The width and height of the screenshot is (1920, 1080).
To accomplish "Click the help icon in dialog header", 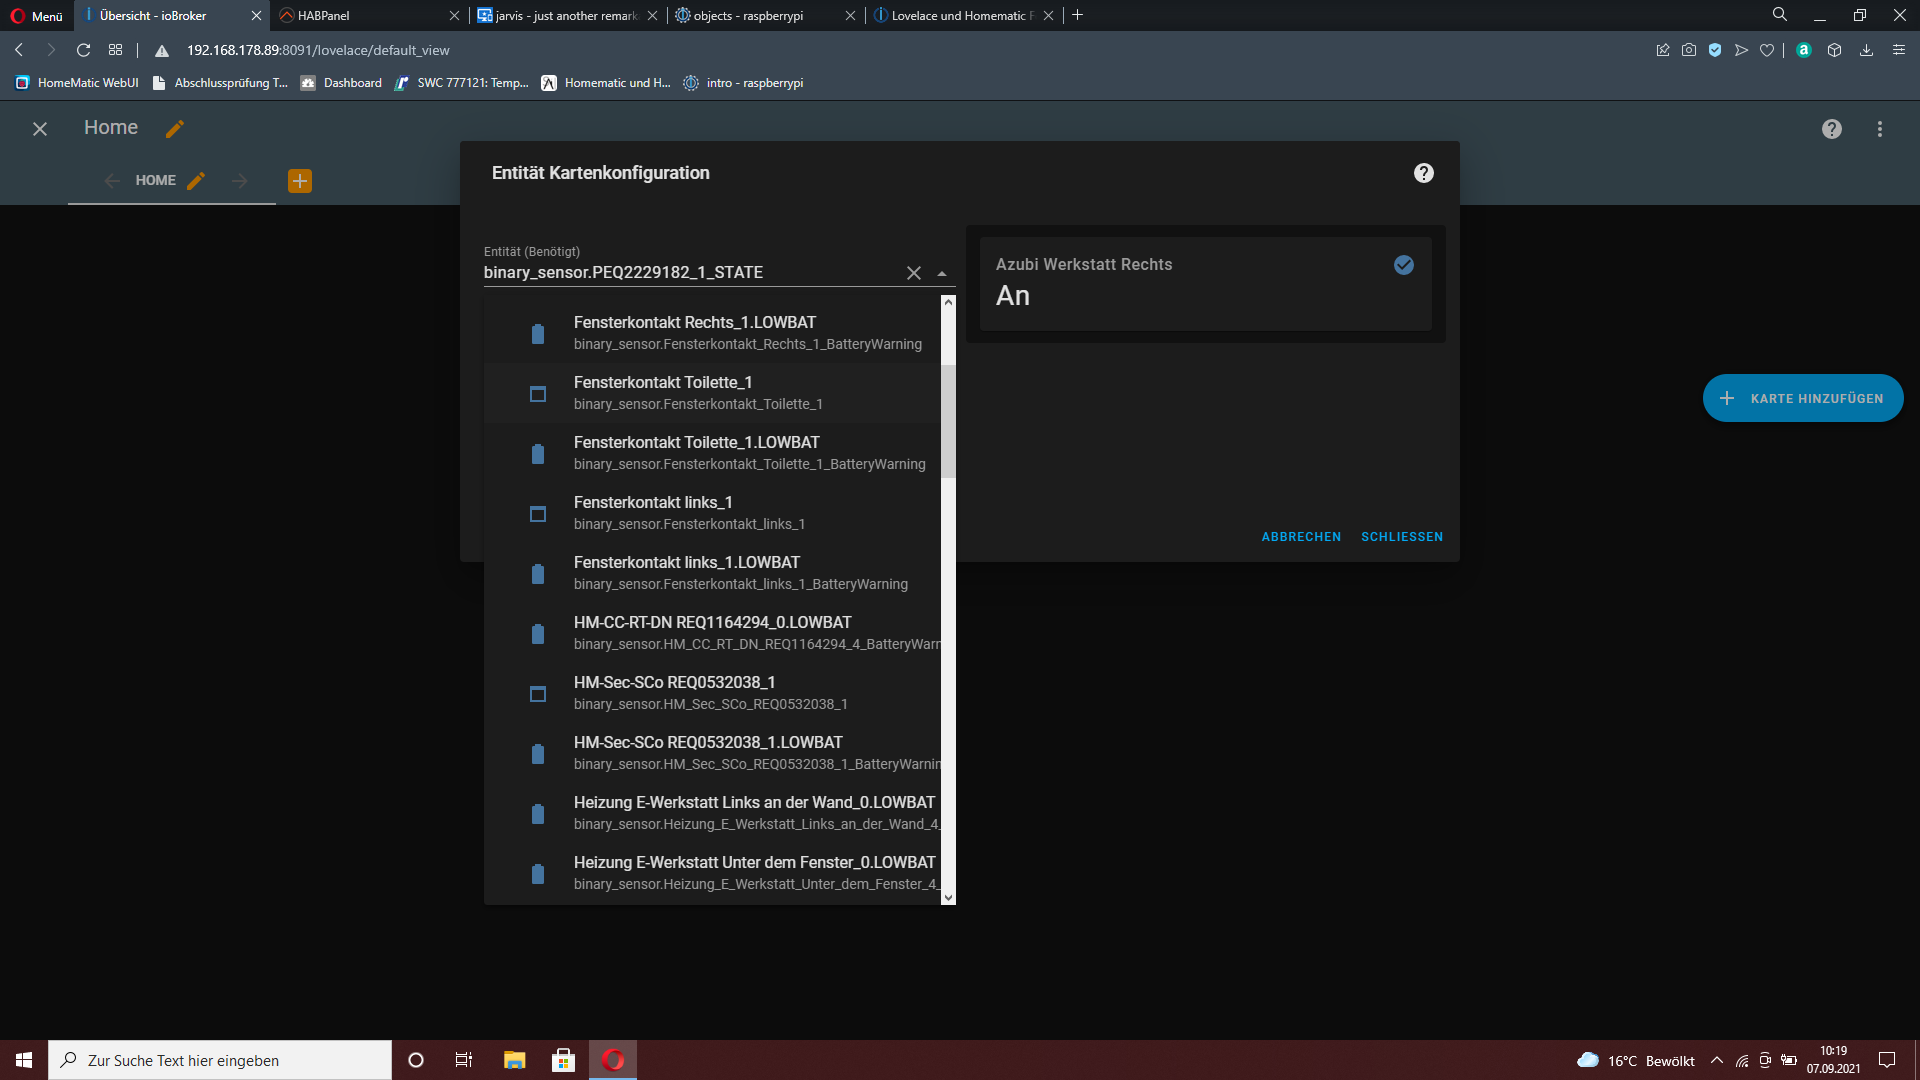I will click(1423, 173).
